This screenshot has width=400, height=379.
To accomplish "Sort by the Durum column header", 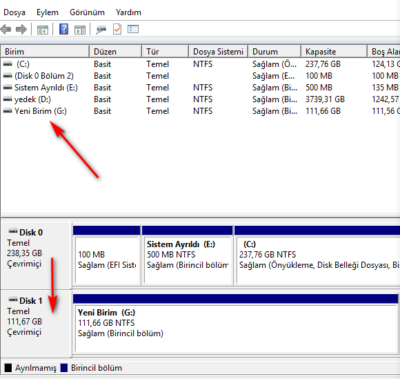I will [x=274, y=52].
